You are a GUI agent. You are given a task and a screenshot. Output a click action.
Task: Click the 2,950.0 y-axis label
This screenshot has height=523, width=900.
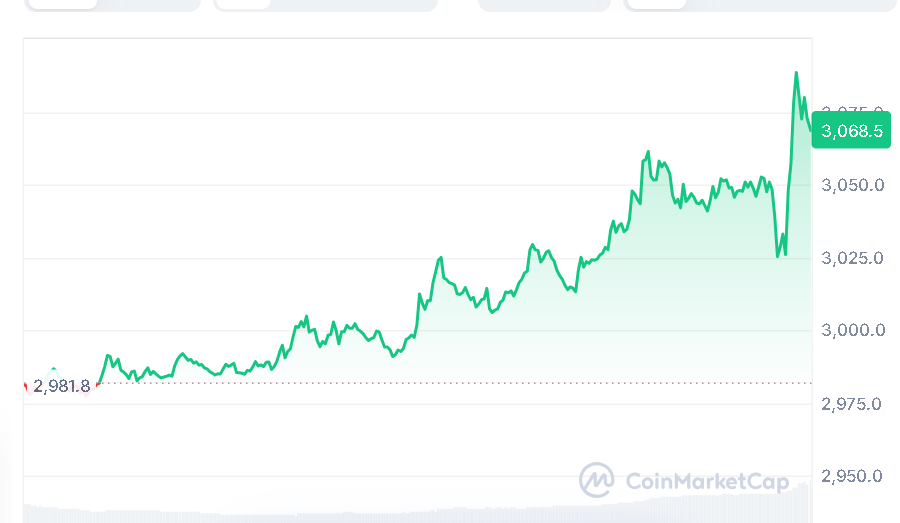(853, 476)
